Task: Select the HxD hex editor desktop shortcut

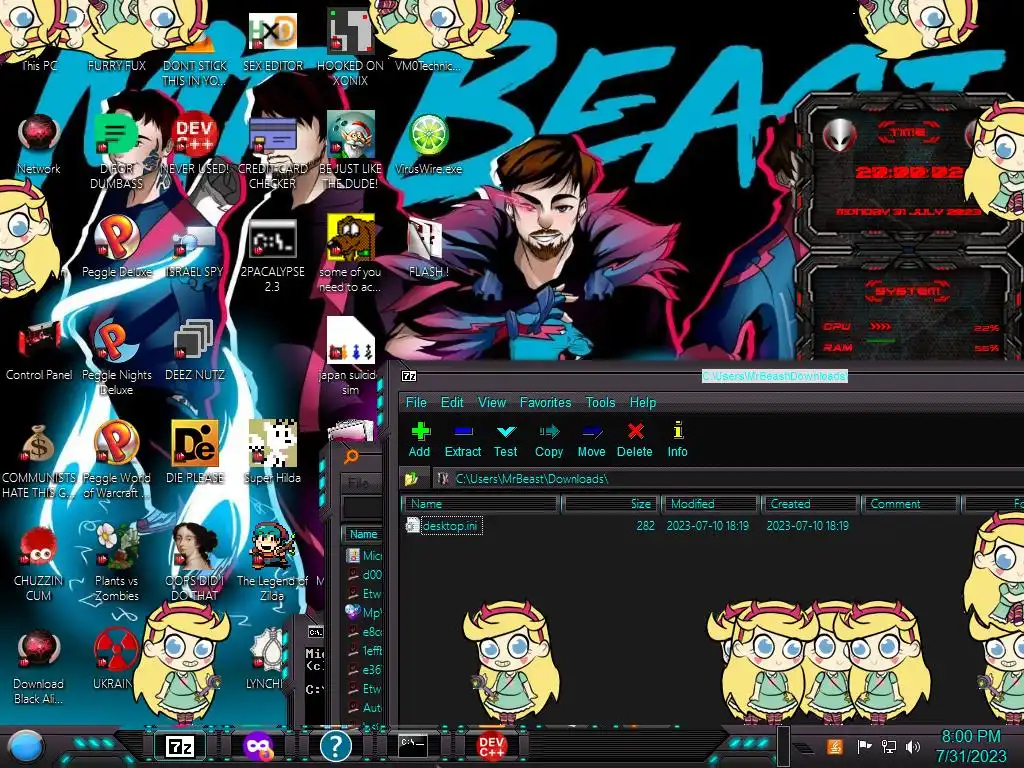Action: click(272, 39)
